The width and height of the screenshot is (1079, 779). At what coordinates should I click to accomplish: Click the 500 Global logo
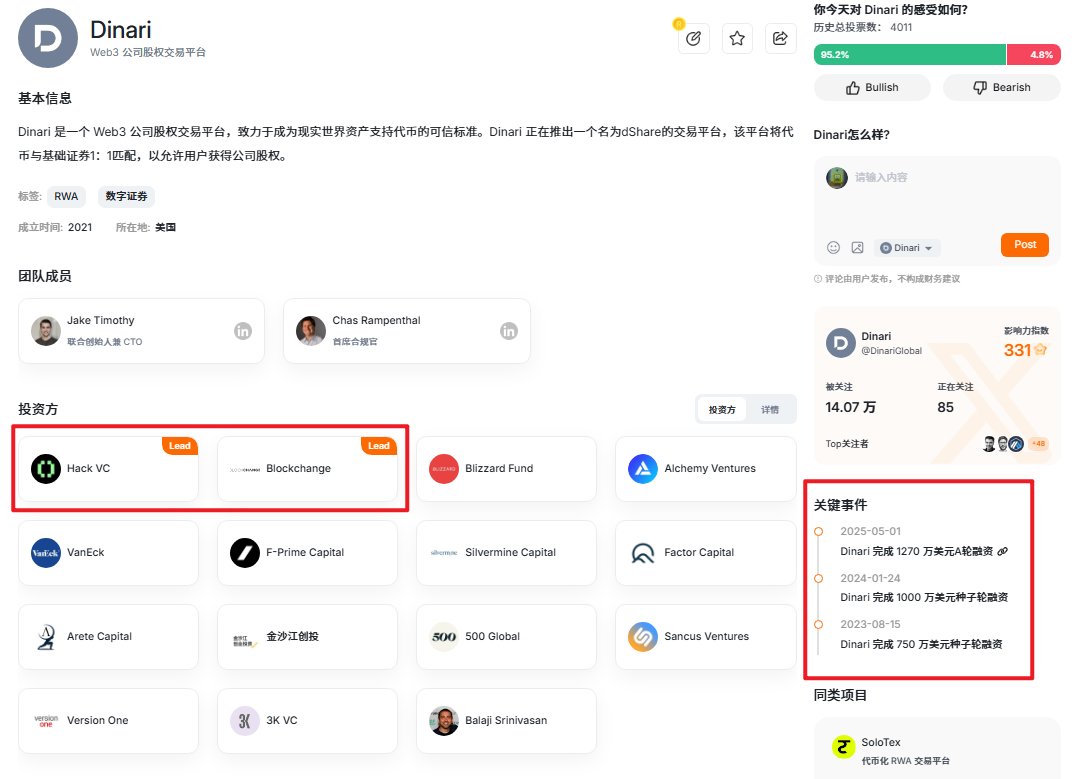coord(444,637)
